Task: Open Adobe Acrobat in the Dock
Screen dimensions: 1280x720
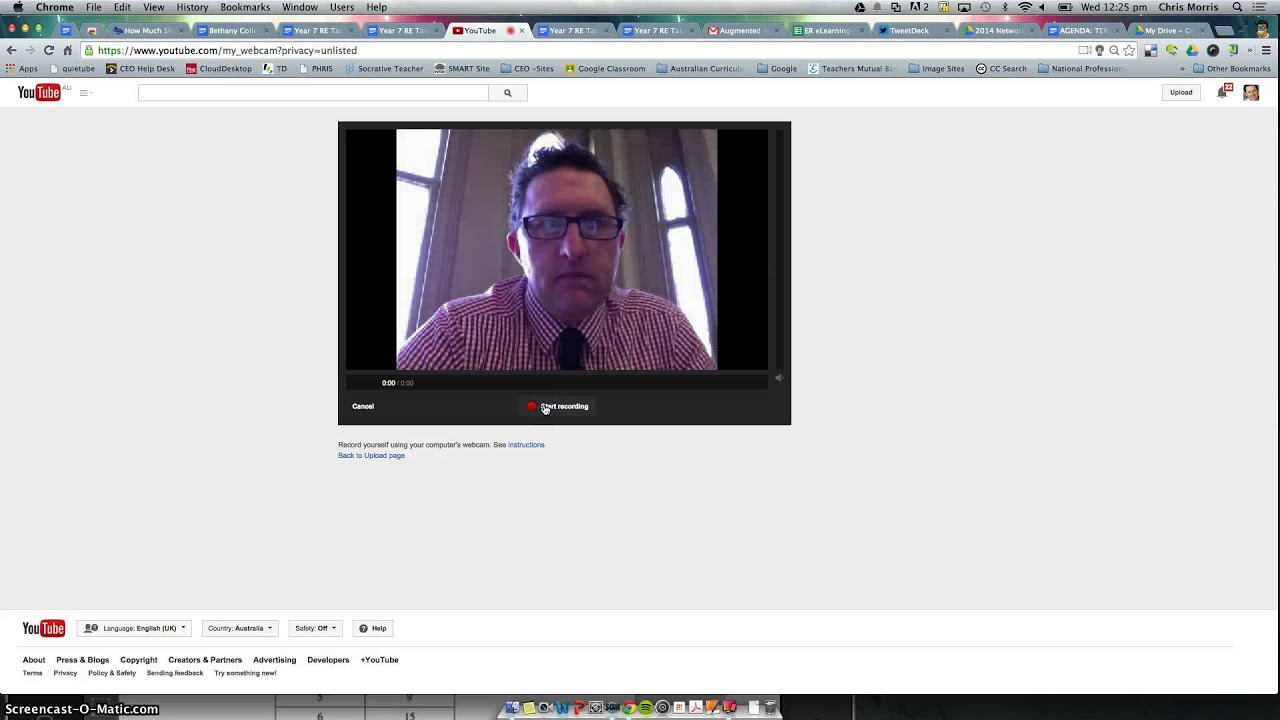Action: click(x=696, y=707)
